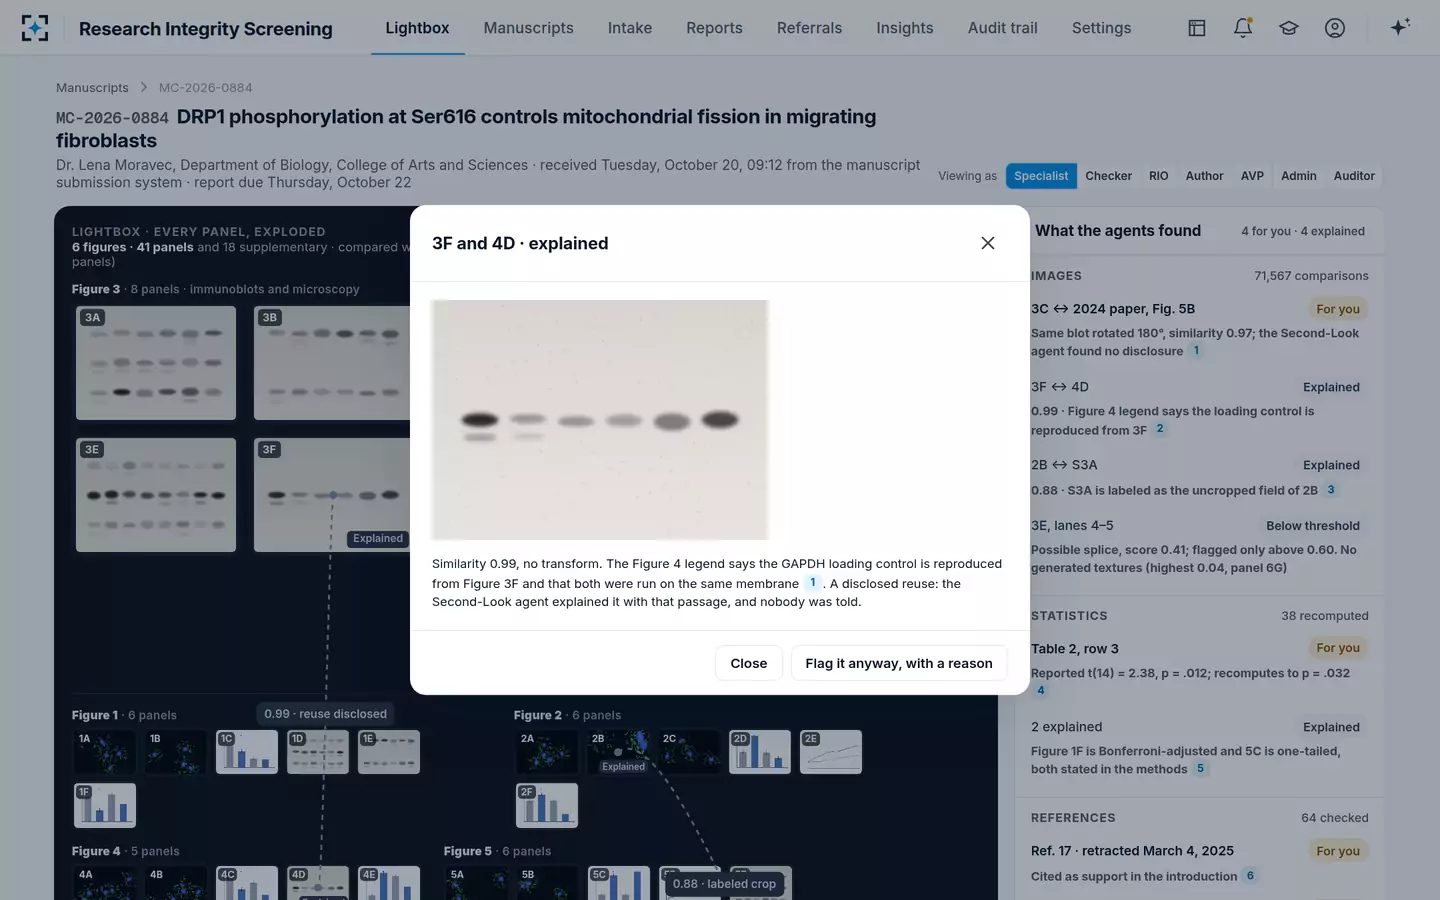Click Flag it anyway, with a reason
Viewport: 1440px width, 900px height.
coord(899,663)
